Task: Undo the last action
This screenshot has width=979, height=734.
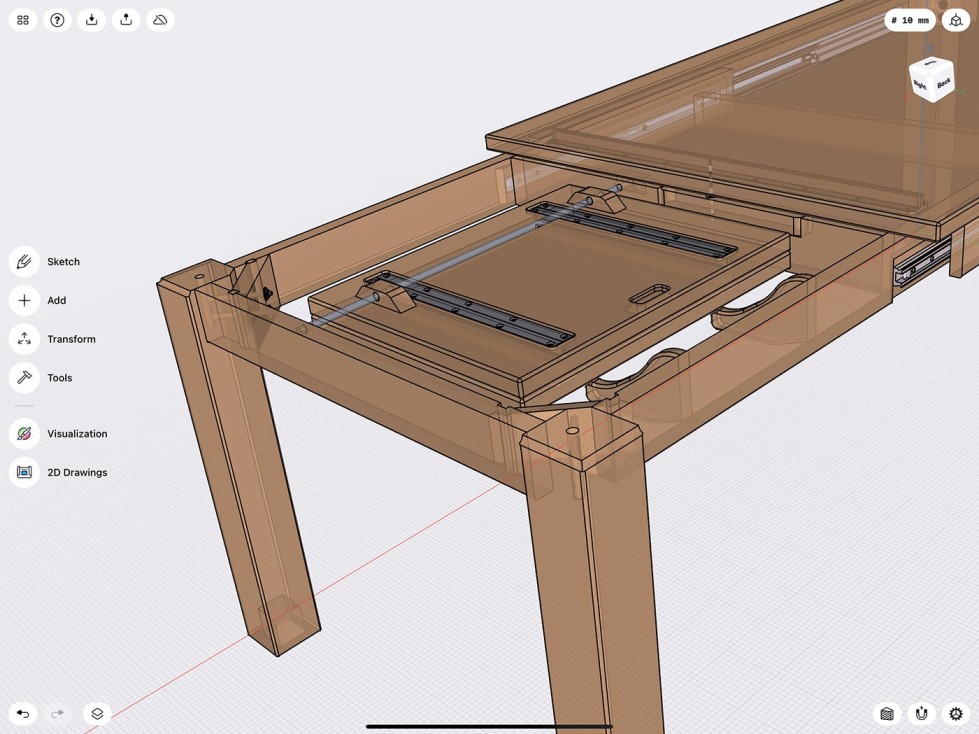Action: tap(22, 713)
